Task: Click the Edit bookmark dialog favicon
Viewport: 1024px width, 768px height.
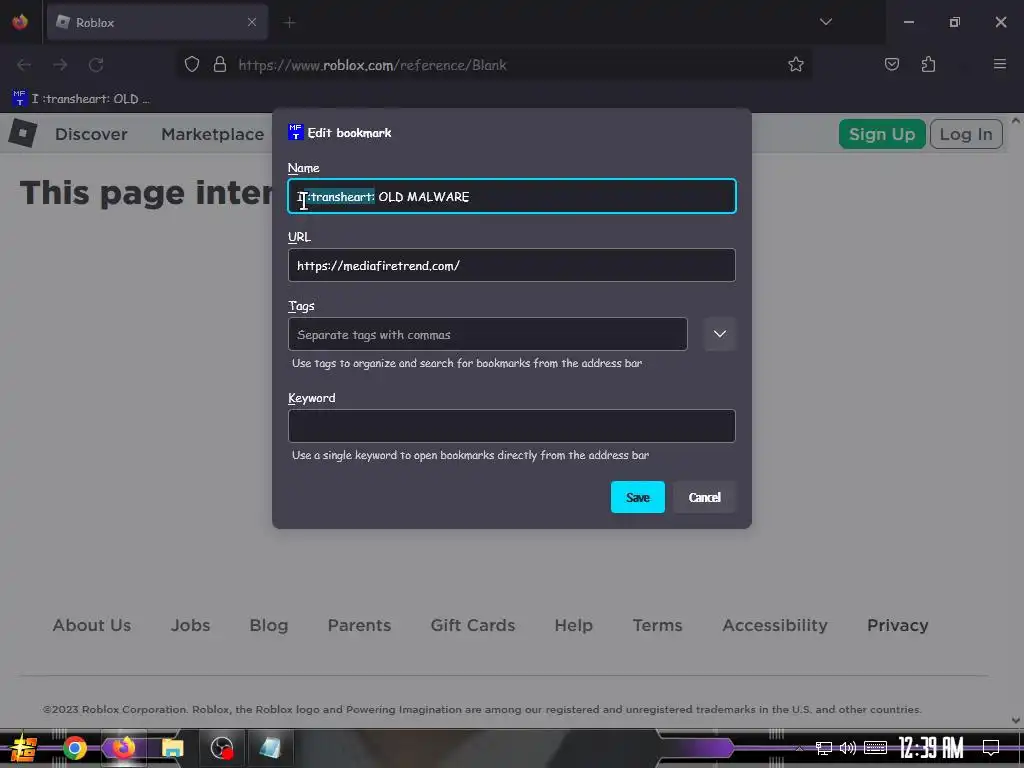Action: point(295,132)
